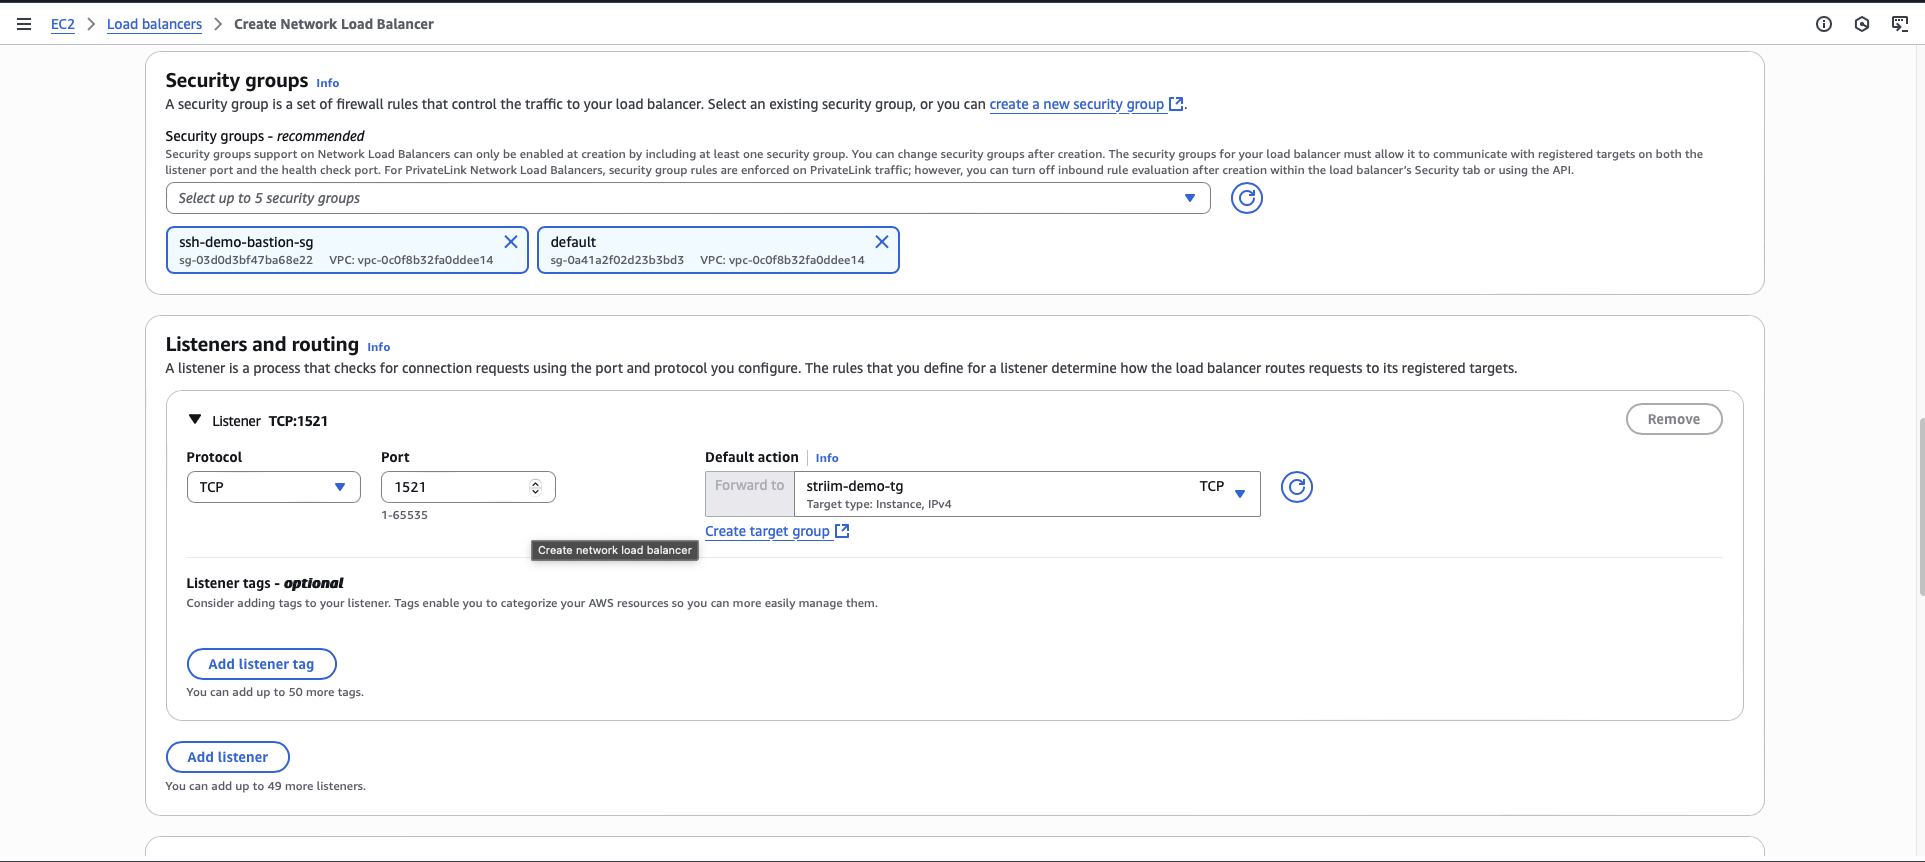Open the top-right feedback monitor icon

[1900, 24]
